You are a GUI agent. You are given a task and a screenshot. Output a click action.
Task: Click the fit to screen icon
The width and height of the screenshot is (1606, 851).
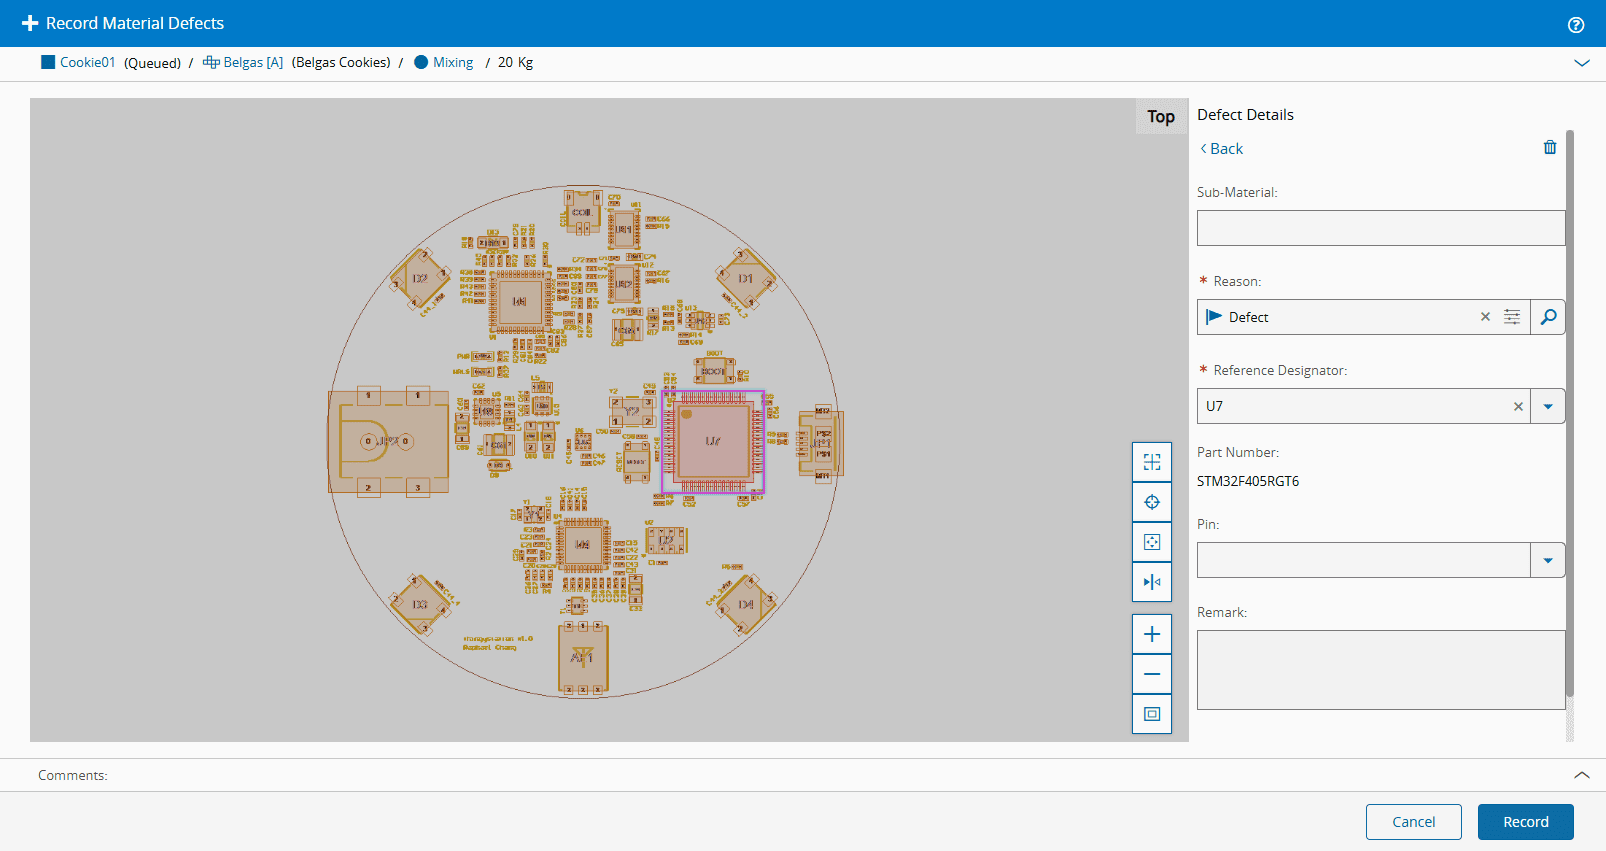(1151, 714)
